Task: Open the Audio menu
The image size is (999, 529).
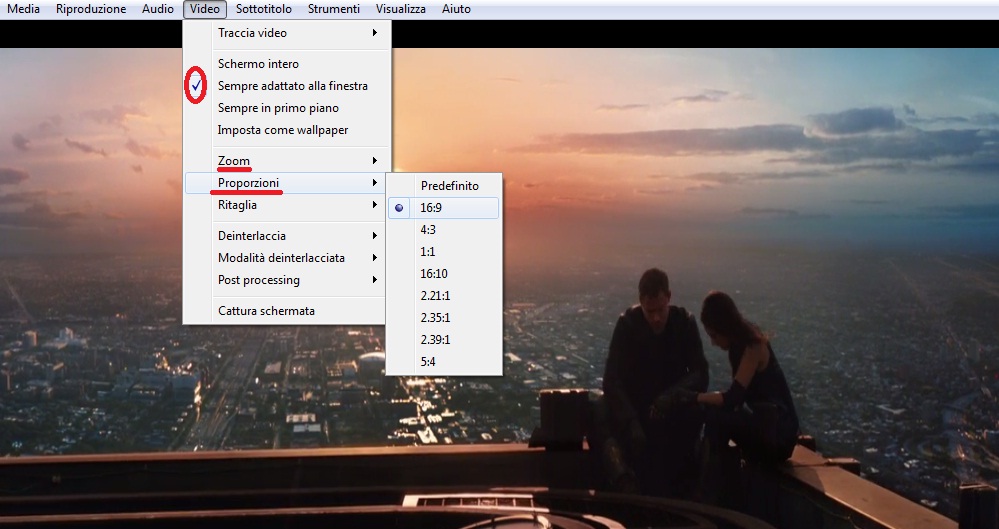Action: (157, 9)
